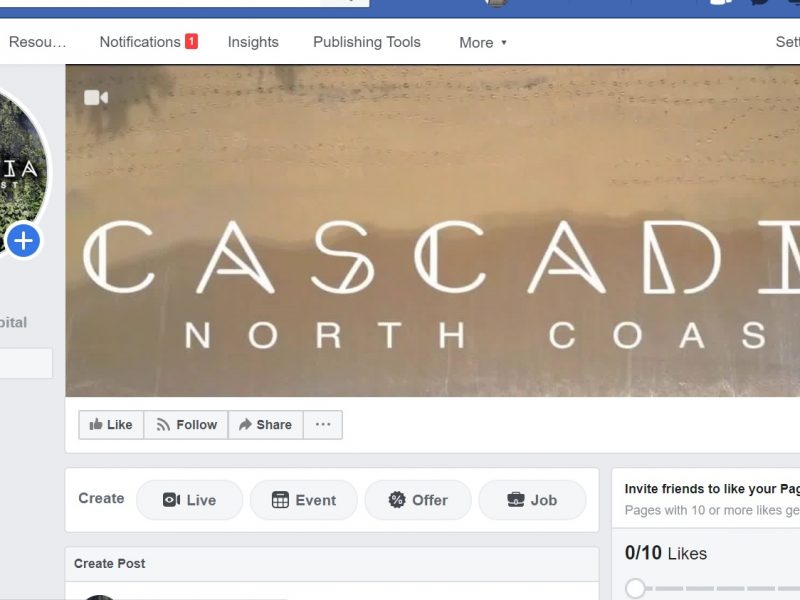Open the three-dots more options button

323,424
